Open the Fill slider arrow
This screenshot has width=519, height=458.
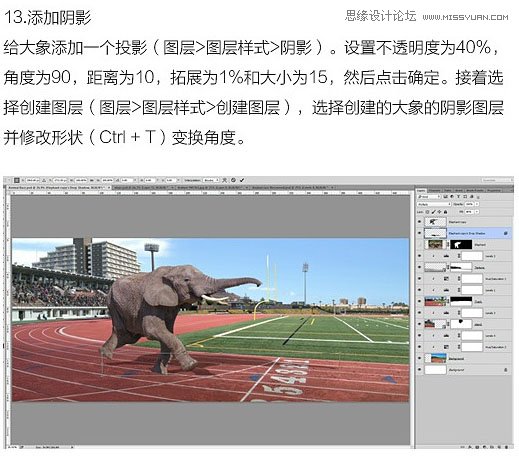tap(477, 212)
